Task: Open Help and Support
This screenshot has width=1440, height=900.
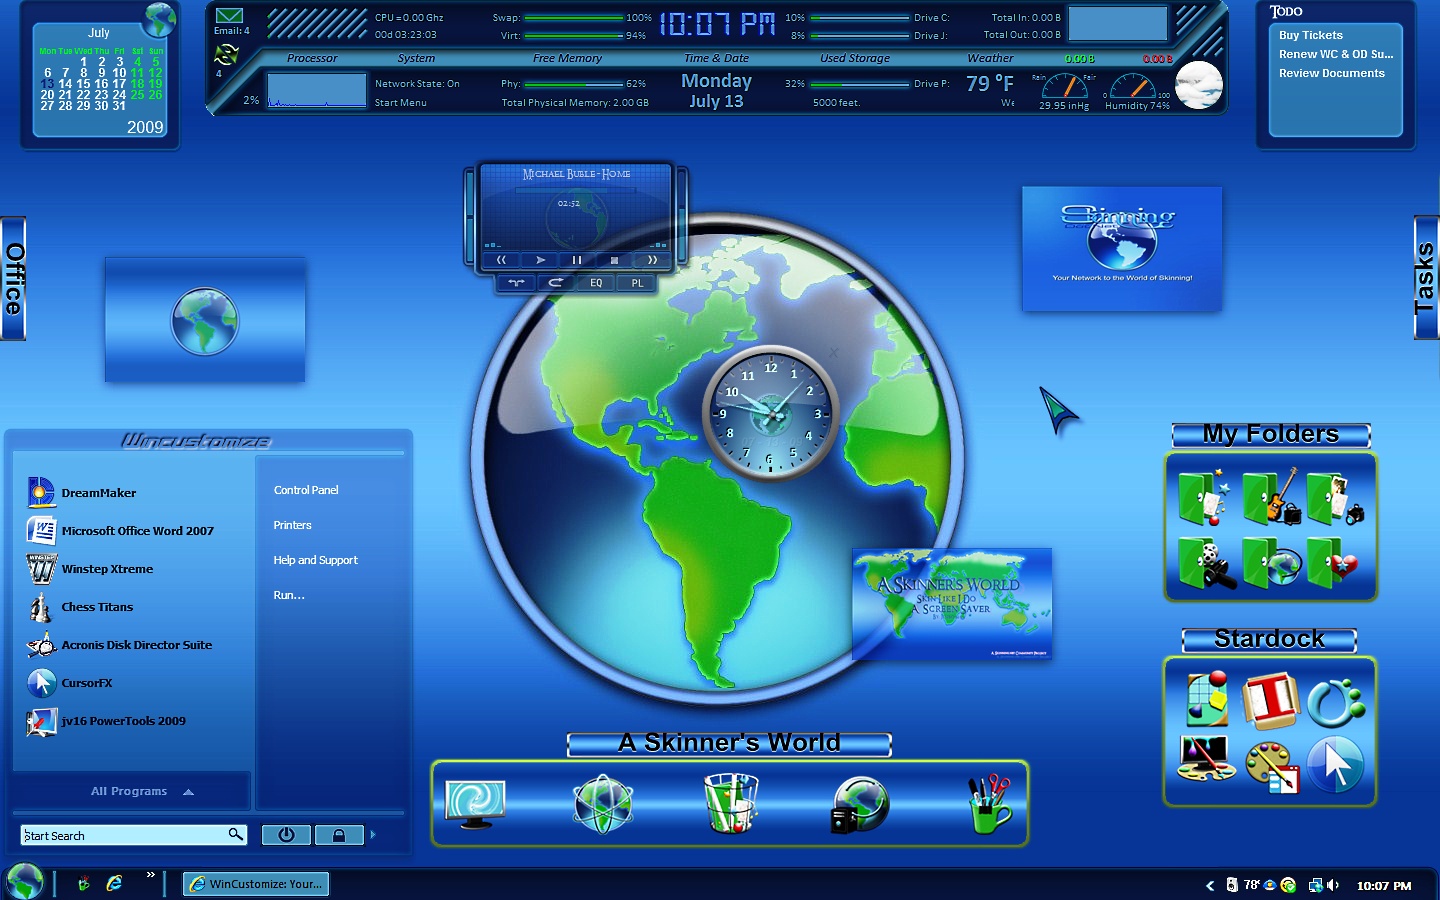Action: click(x=316, y=560)
